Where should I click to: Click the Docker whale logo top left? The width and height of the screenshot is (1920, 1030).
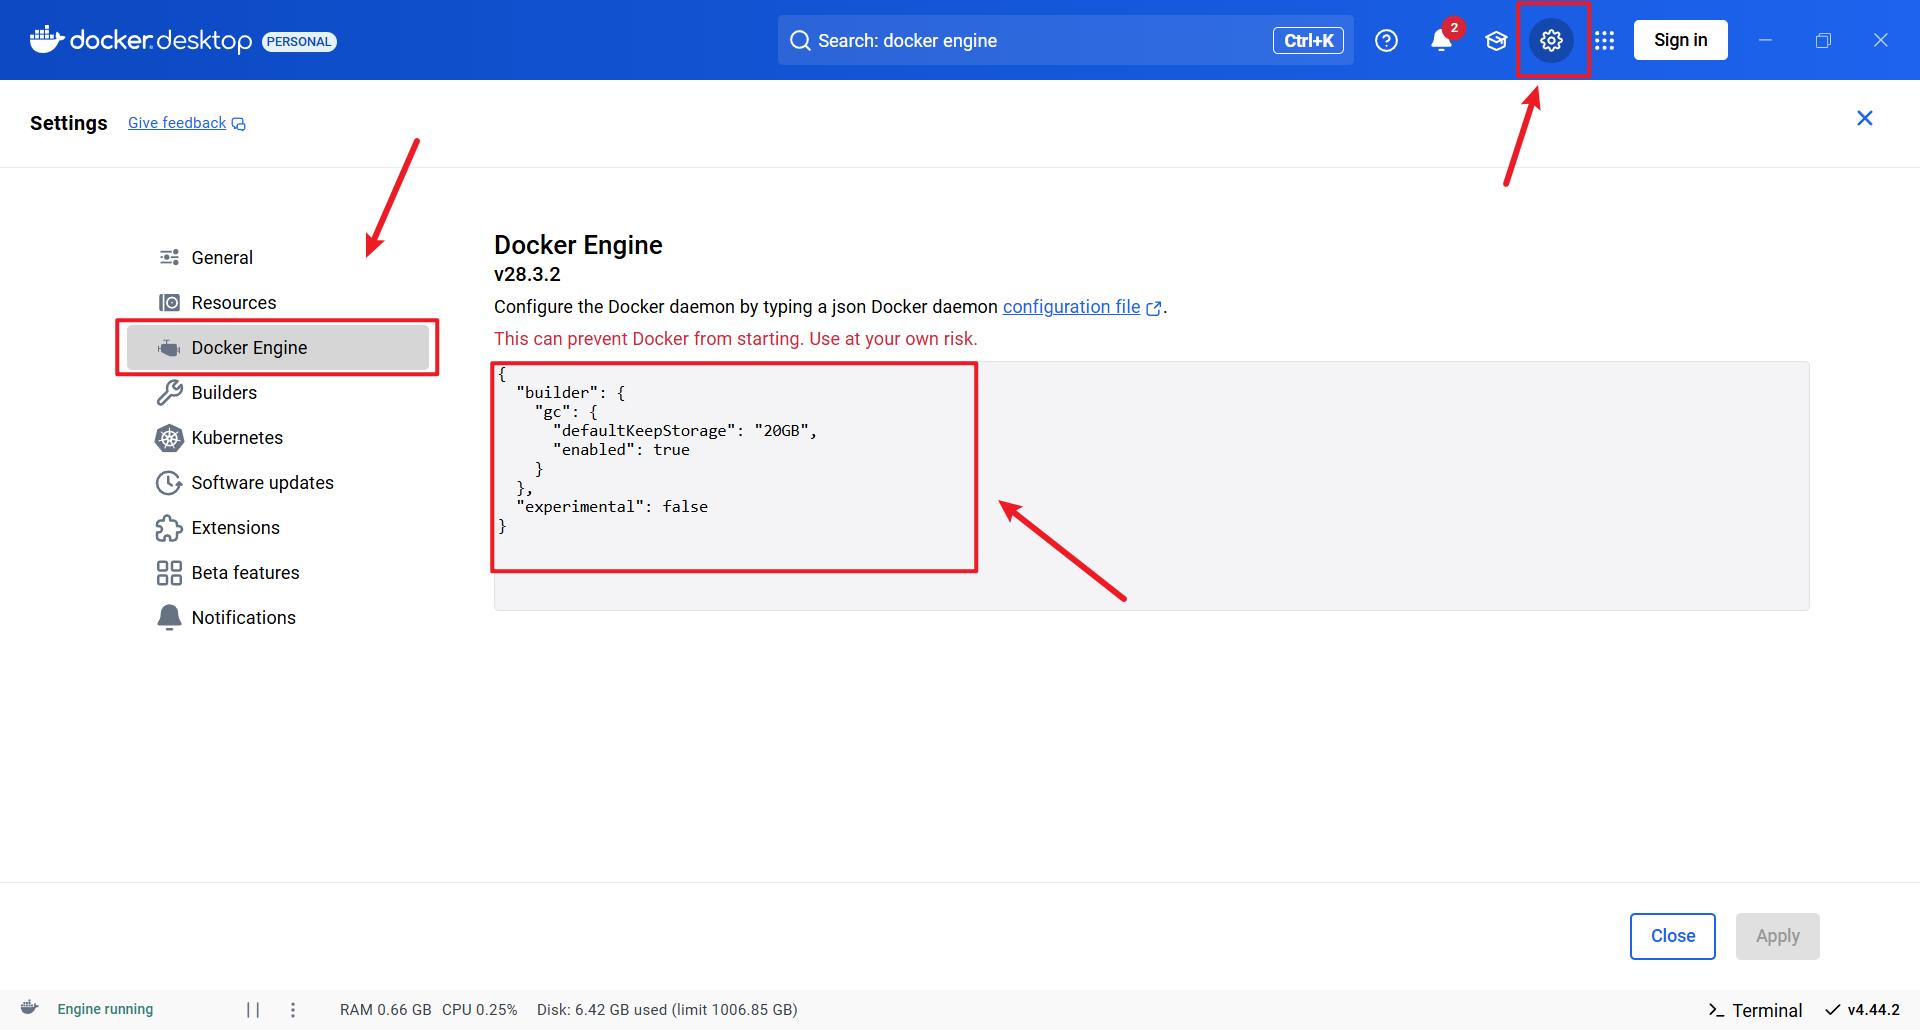[x=46, y=40]
